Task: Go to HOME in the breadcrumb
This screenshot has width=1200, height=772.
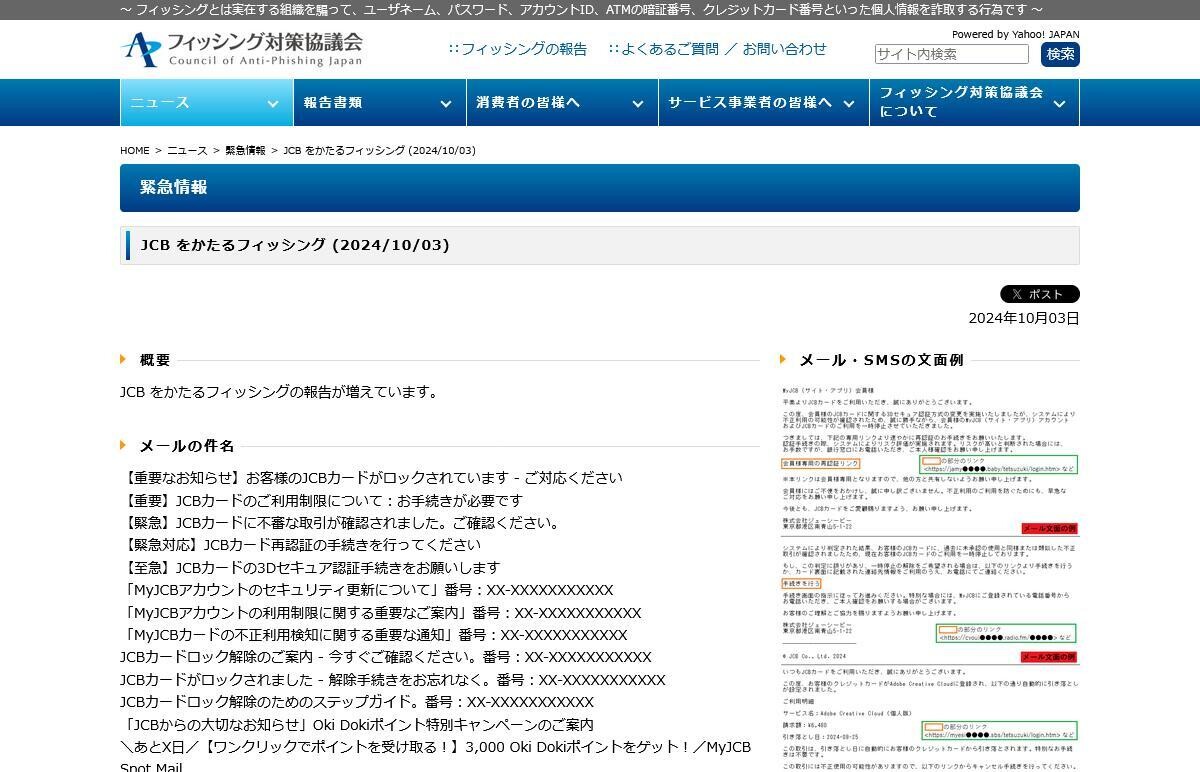Action: coord(134,151)
